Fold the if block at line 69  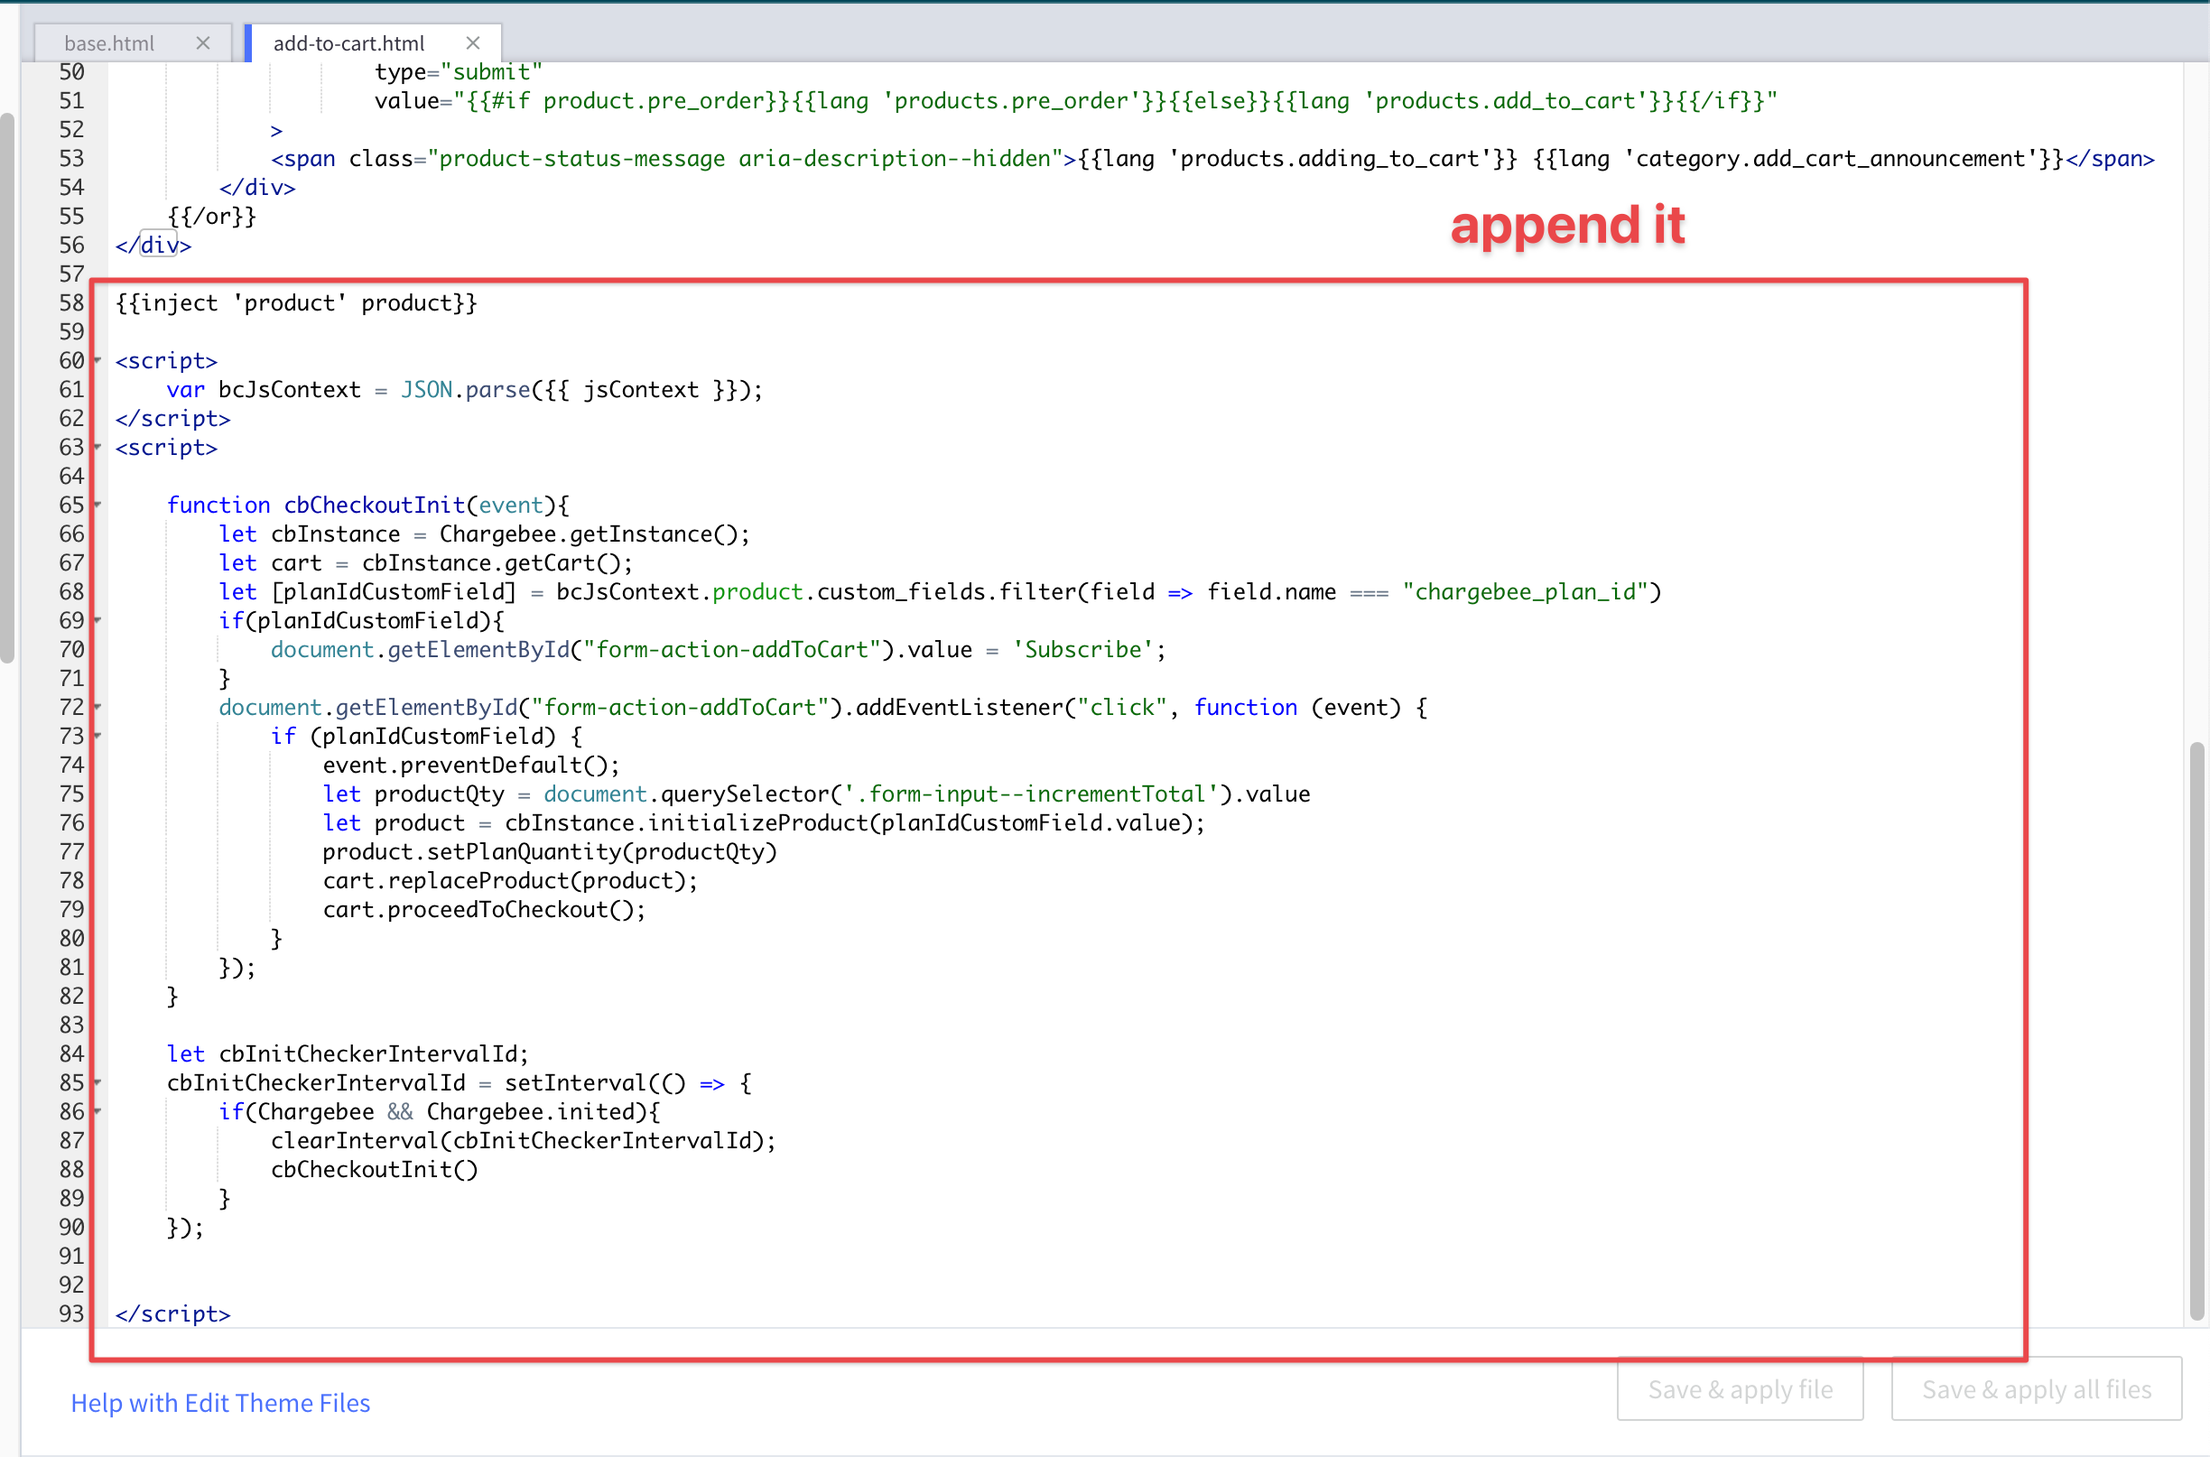(98, 620)
